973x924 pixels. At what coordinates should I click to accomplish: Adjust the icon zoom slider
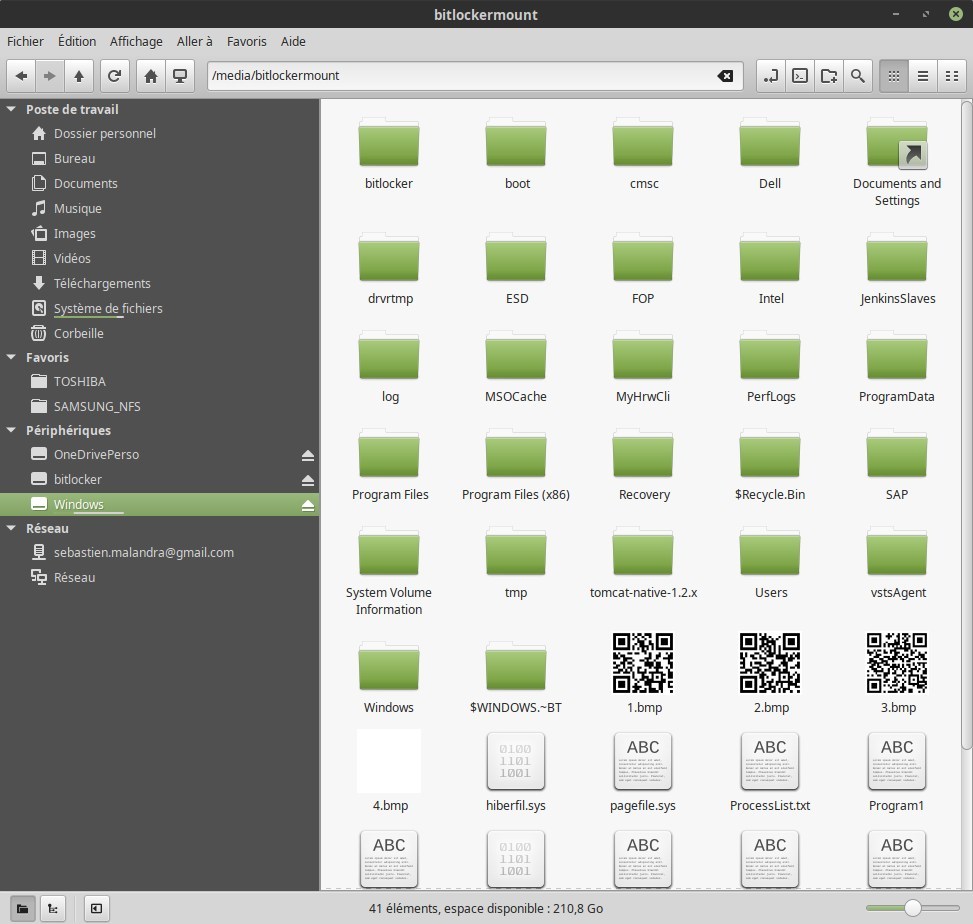tap(912, 908)
